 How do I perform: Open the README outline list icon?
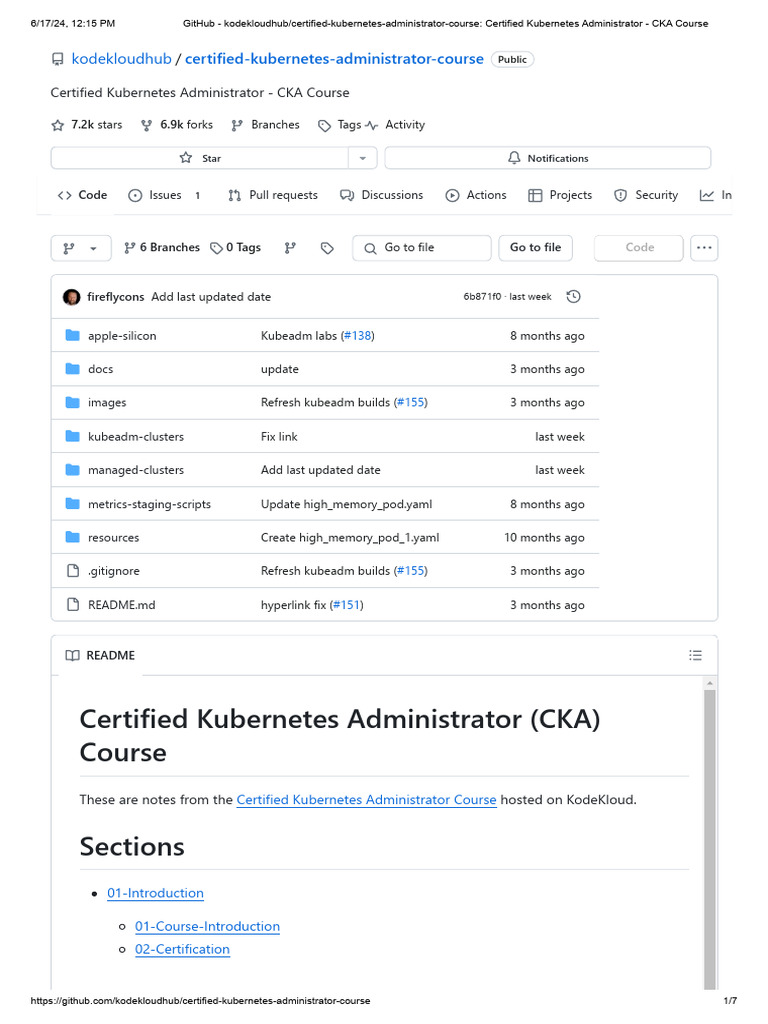pyautogui.click(x=696, y=655)
